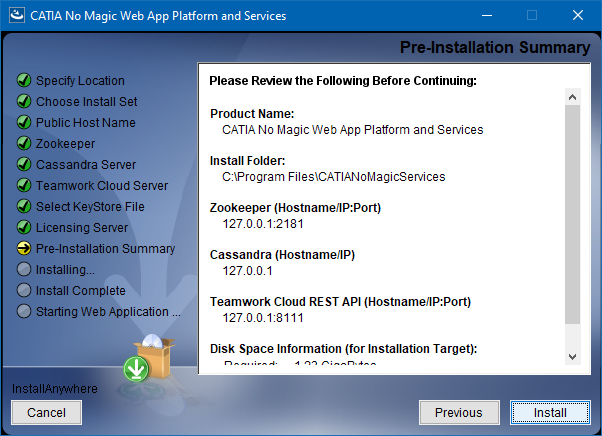Click the checkmark icon beside Licensing Server
This screenshot has height=436, width=602.
pyautogui.click(x=24, y=228)
